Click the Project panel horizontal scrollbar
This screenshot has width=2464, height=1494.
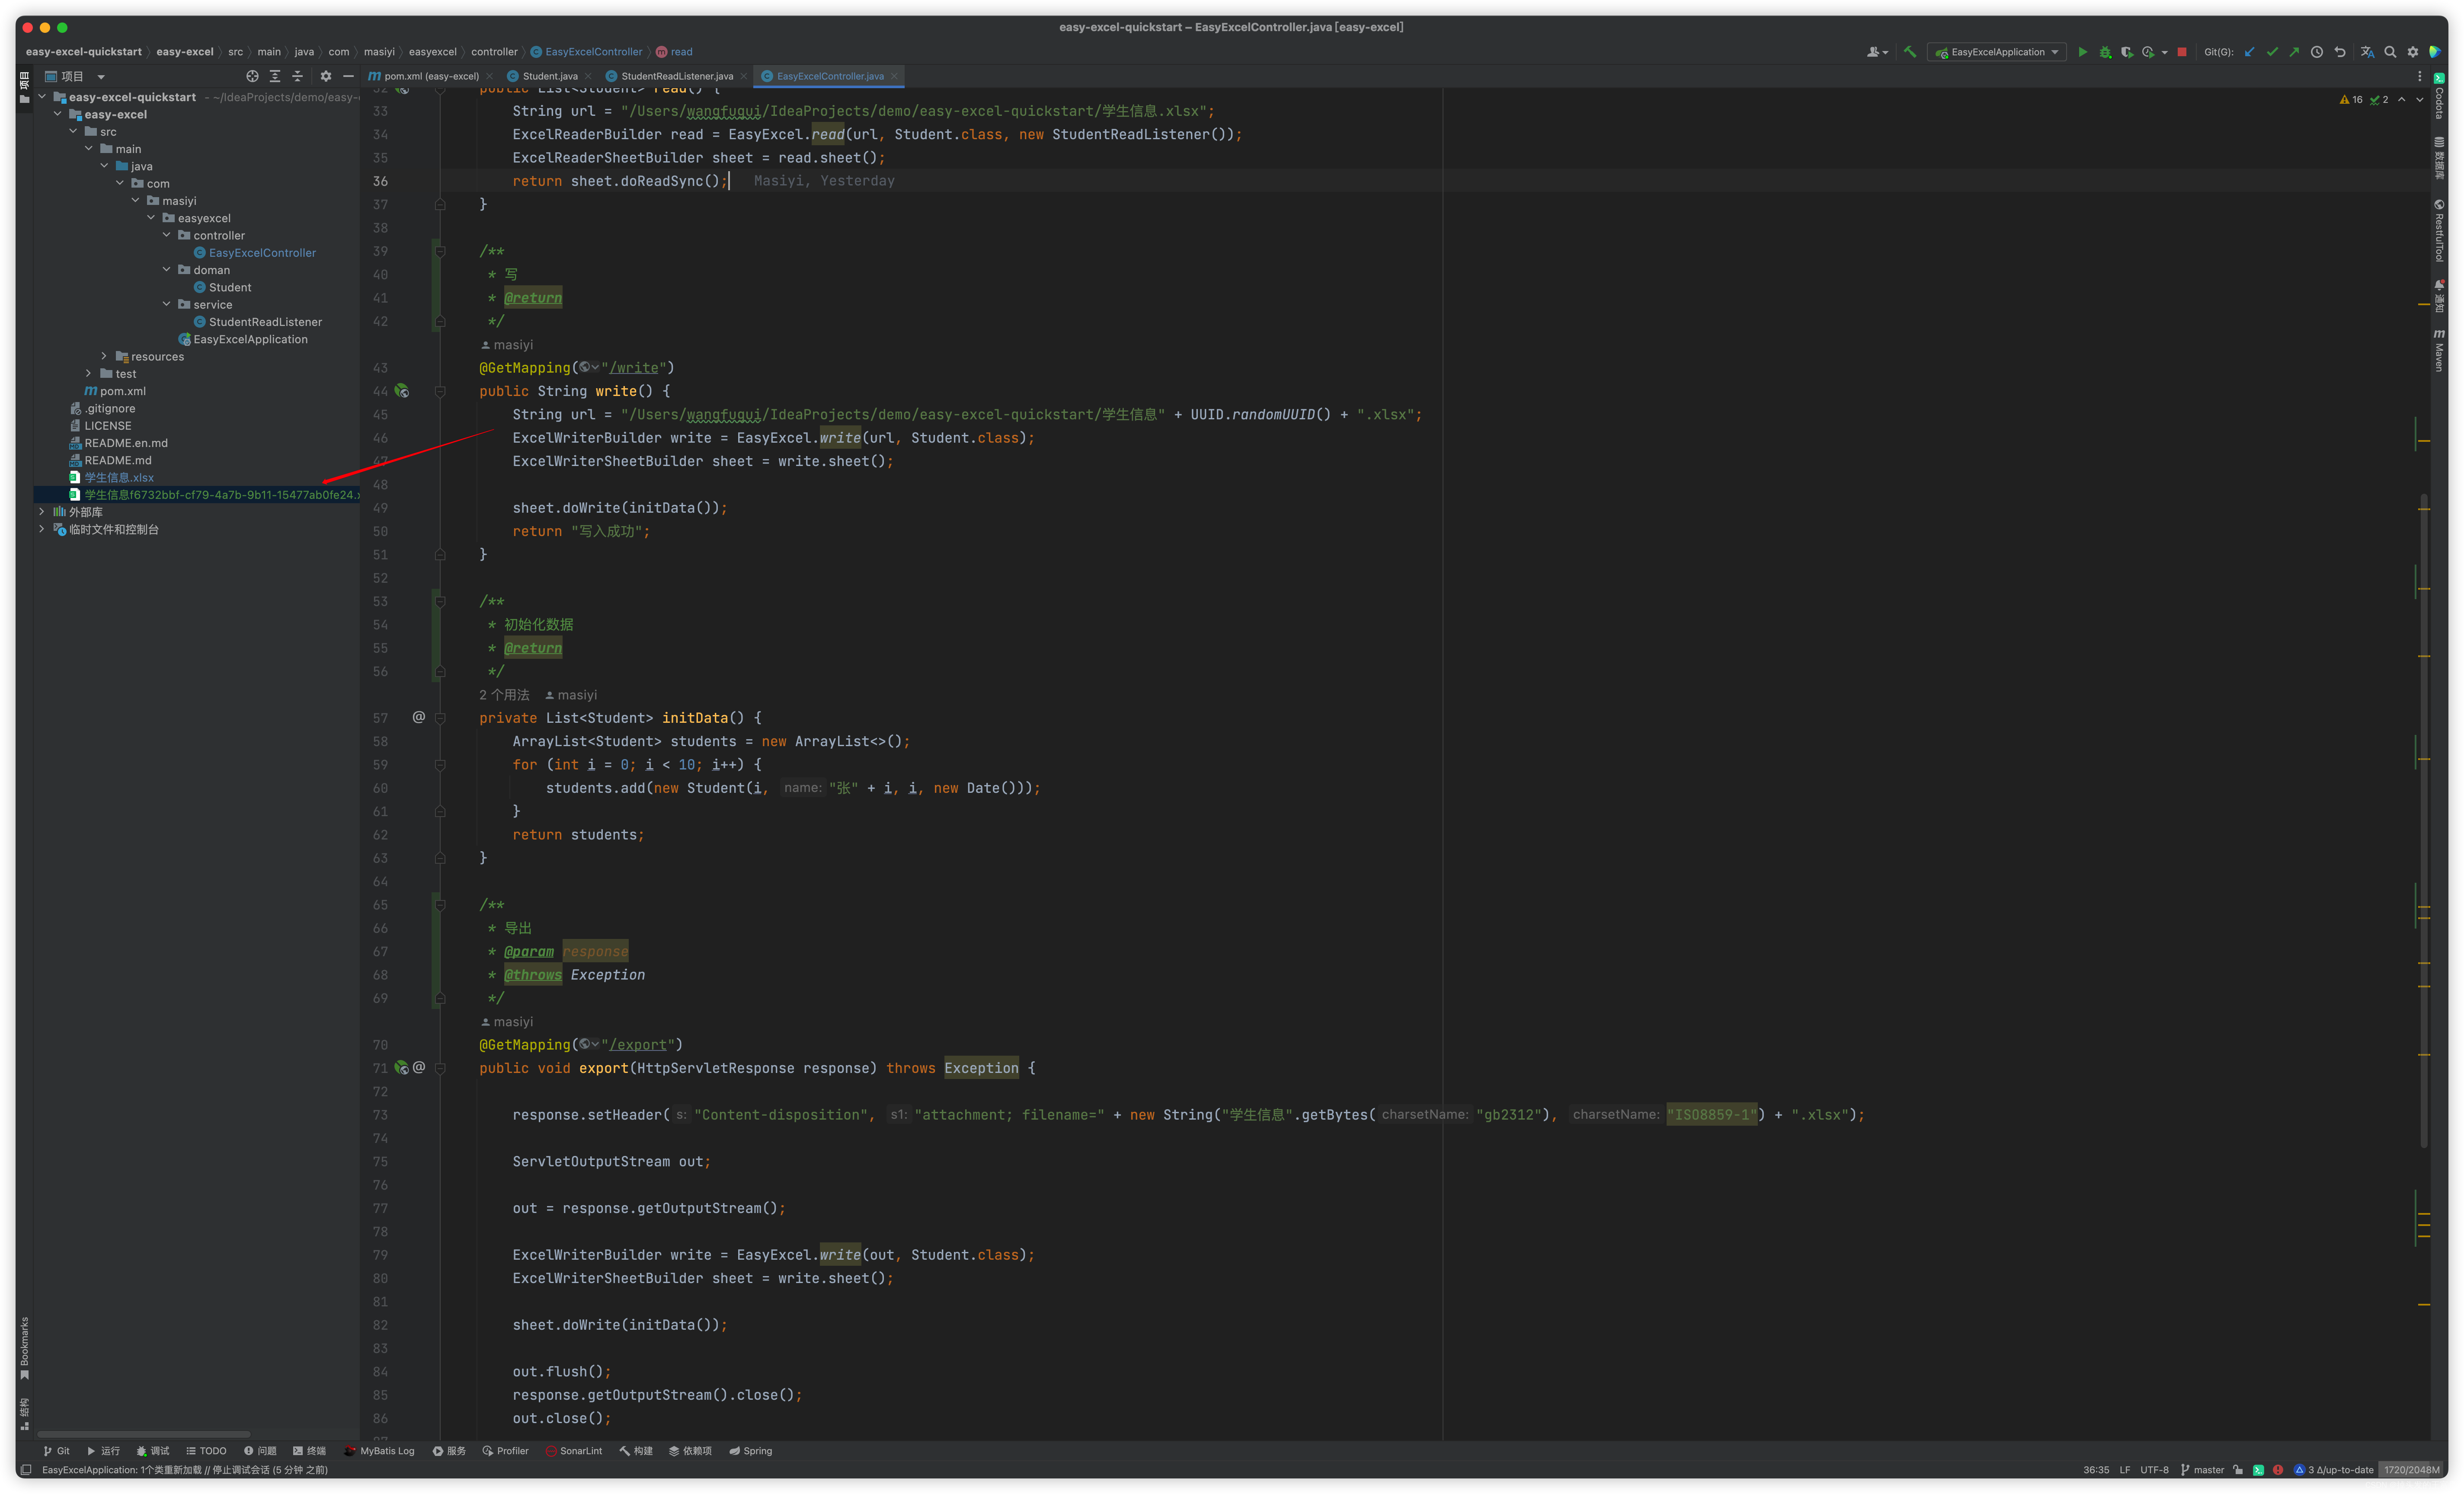[x=143, y=1434]
